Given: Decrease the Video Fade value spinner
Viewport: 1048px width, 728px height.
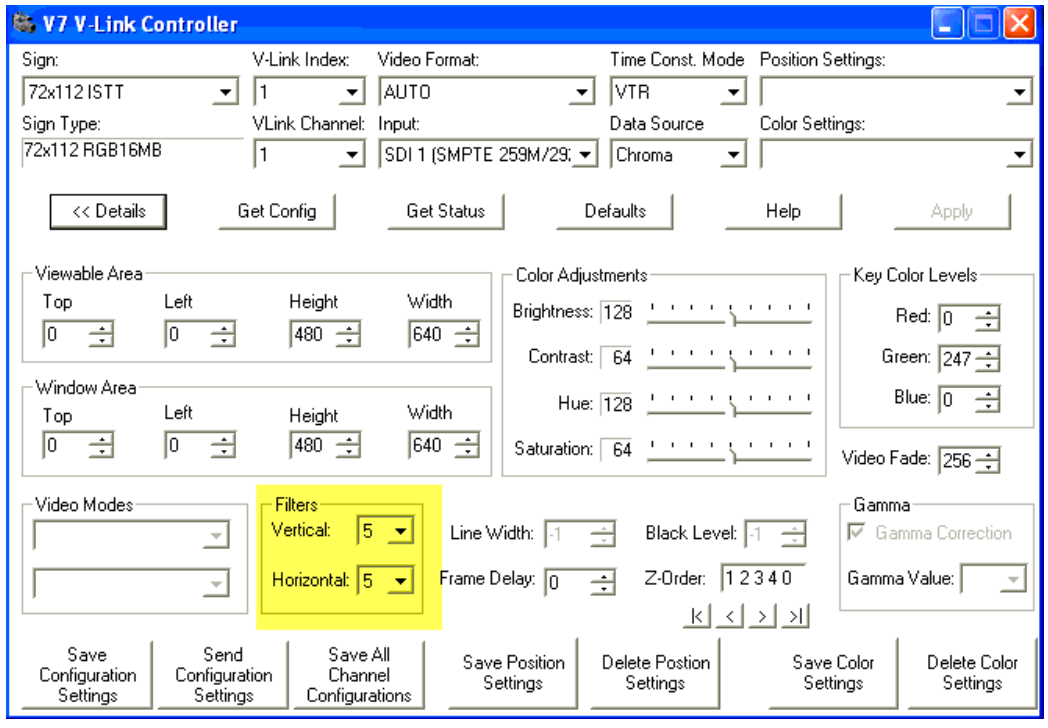Looking at the screenshot, I should click(988, 467).
